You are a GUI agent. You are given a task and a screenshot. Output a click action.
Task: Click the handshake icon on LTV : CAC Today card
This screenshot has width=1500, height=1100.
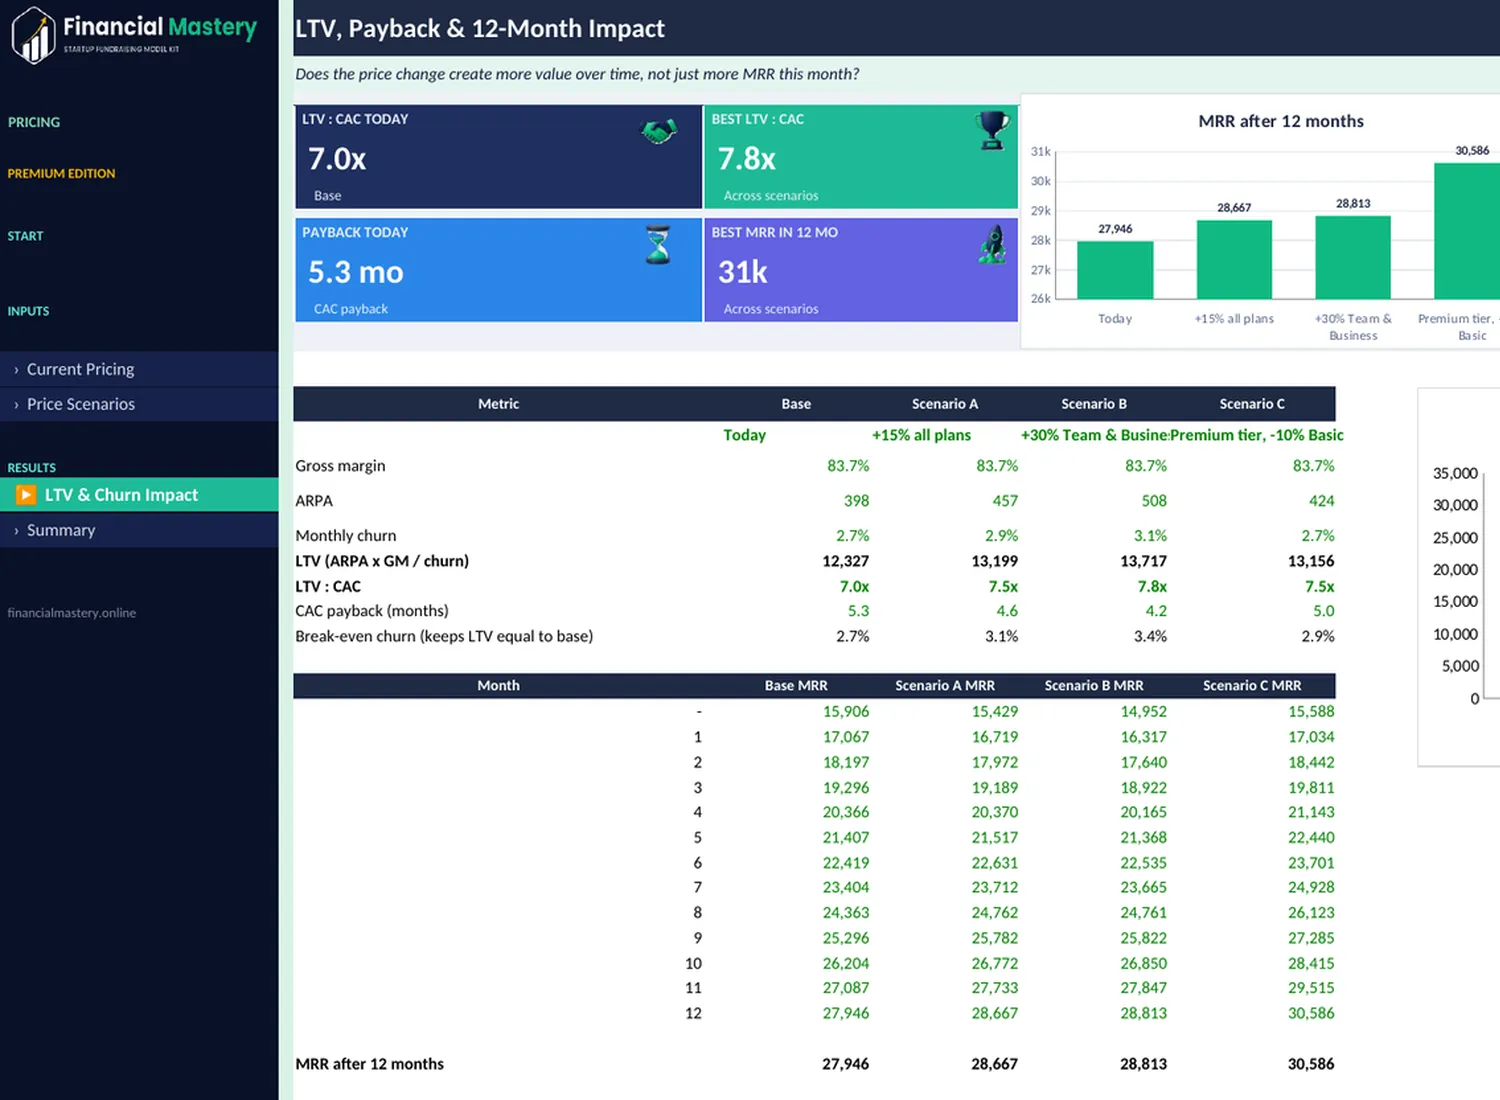[659, 131]
